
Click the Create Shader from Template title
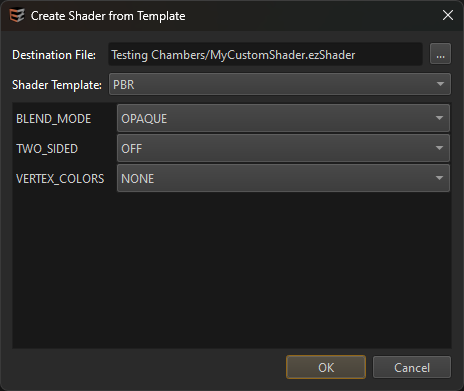108,16
